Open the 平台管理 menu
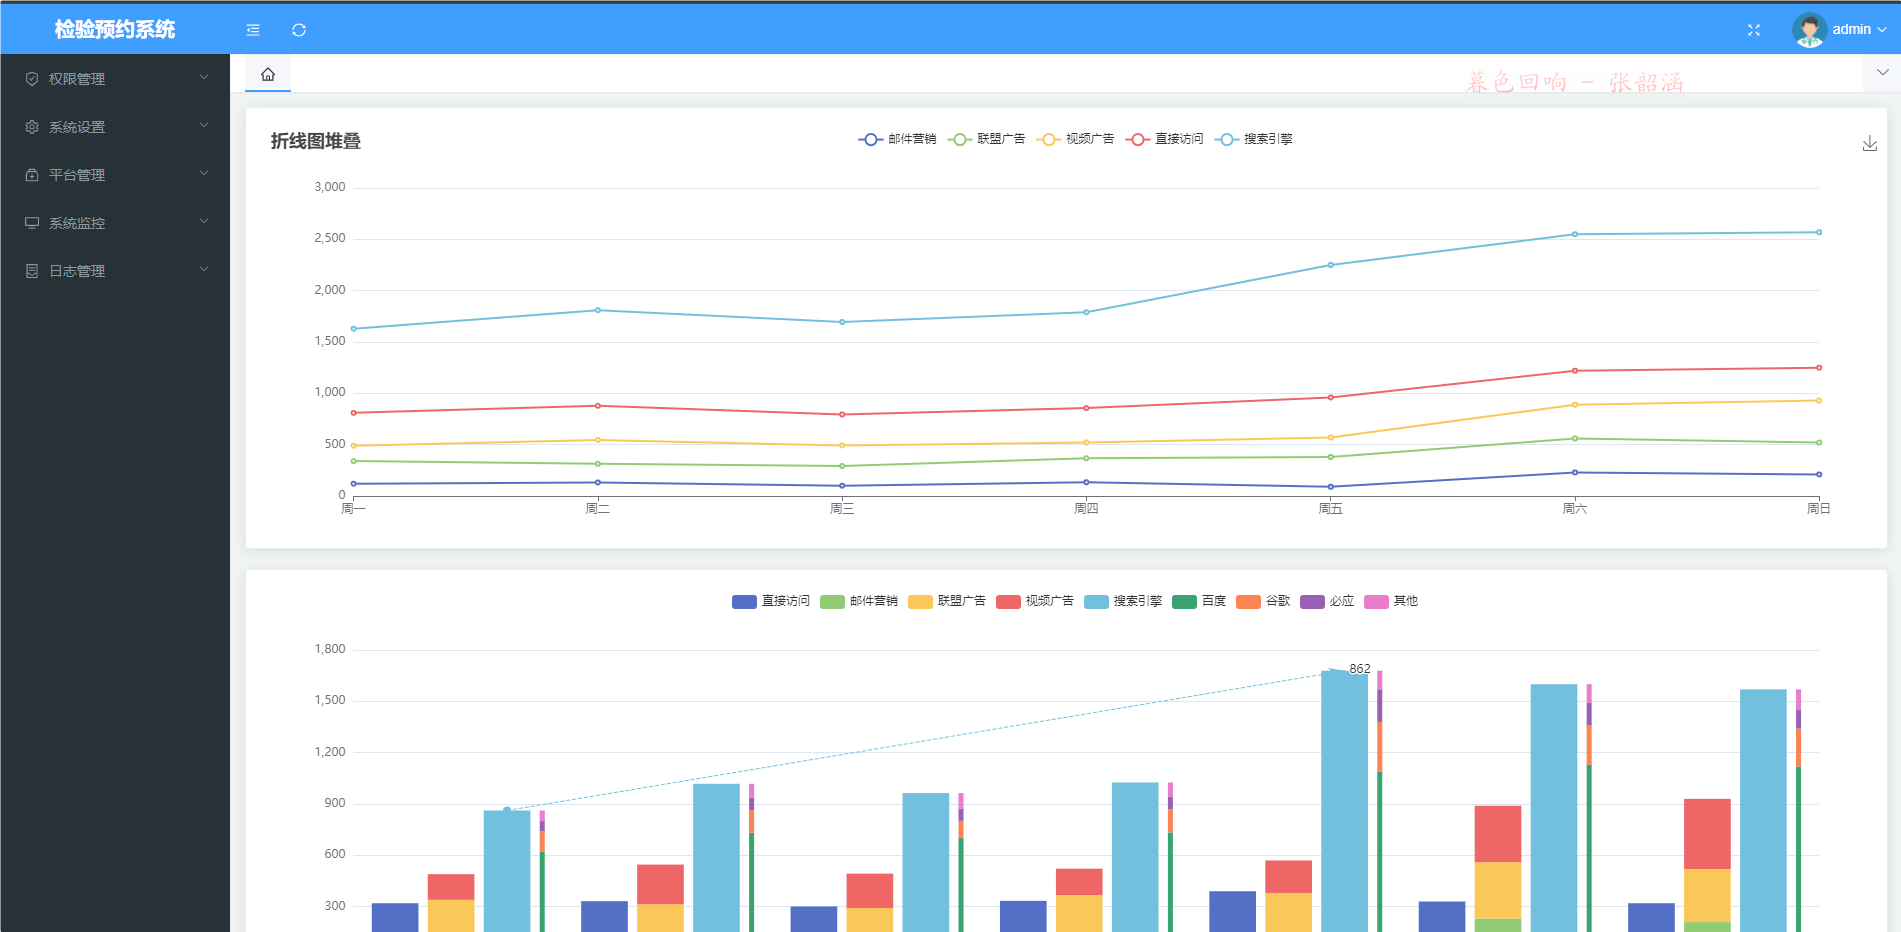Image resolution: width=1901 pixels, height=932 pixels. pyautogui.click(x=115, y=175)
